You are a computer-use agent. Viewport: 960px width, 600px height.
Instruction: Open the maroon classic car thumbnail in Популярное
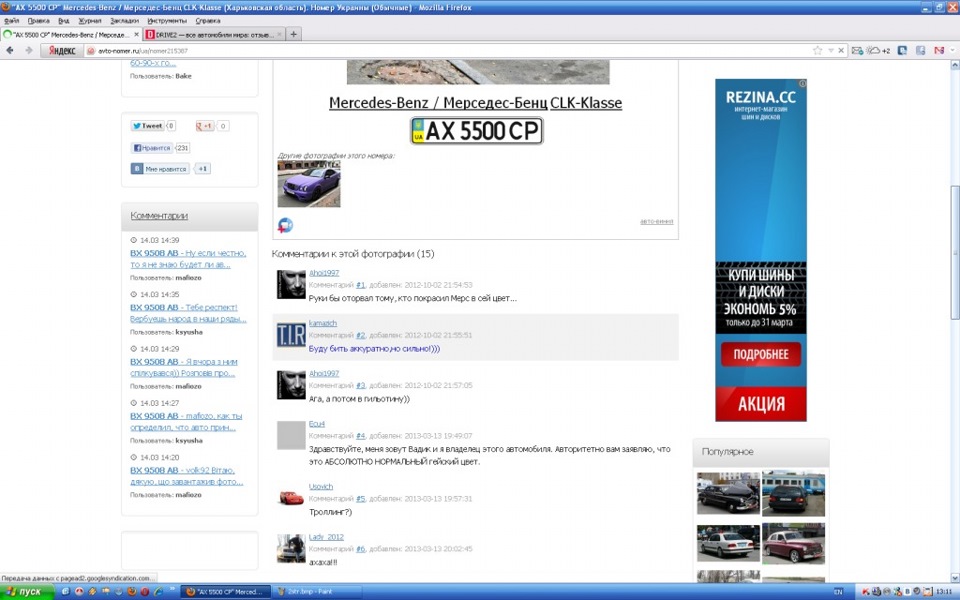[793, 543]
